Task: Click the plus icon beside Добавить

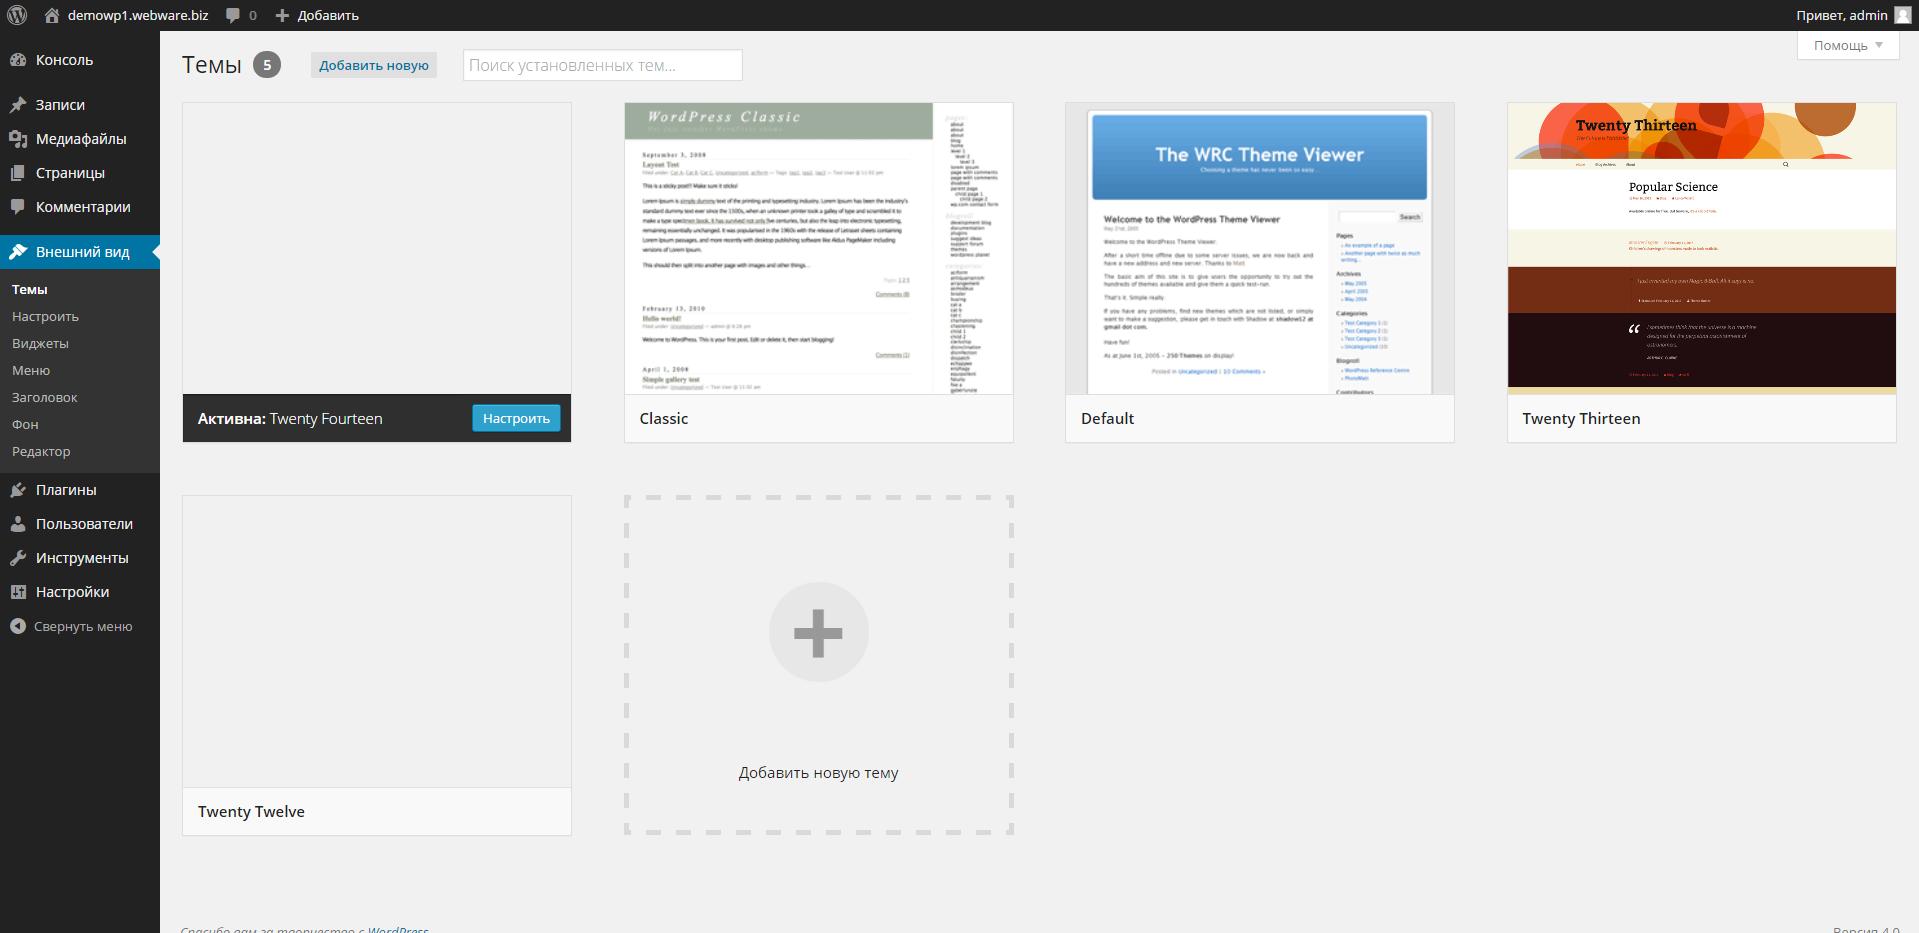Action: 282,15
